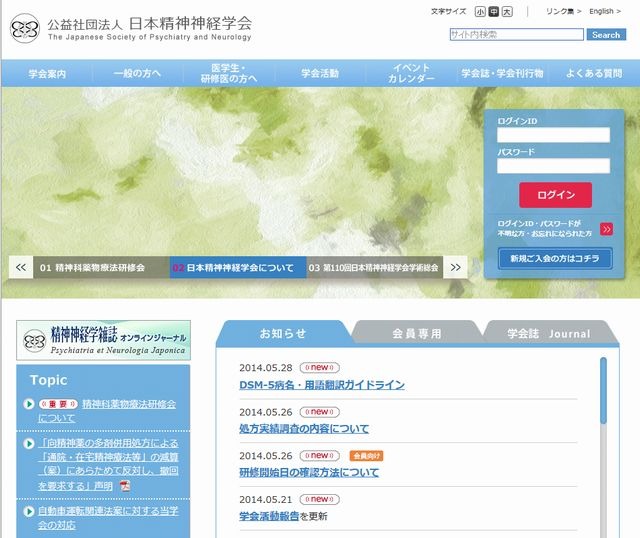Screen dimensions: 640x538
Task: Open the 学会活動 menu
Action: tap(320, 73)
